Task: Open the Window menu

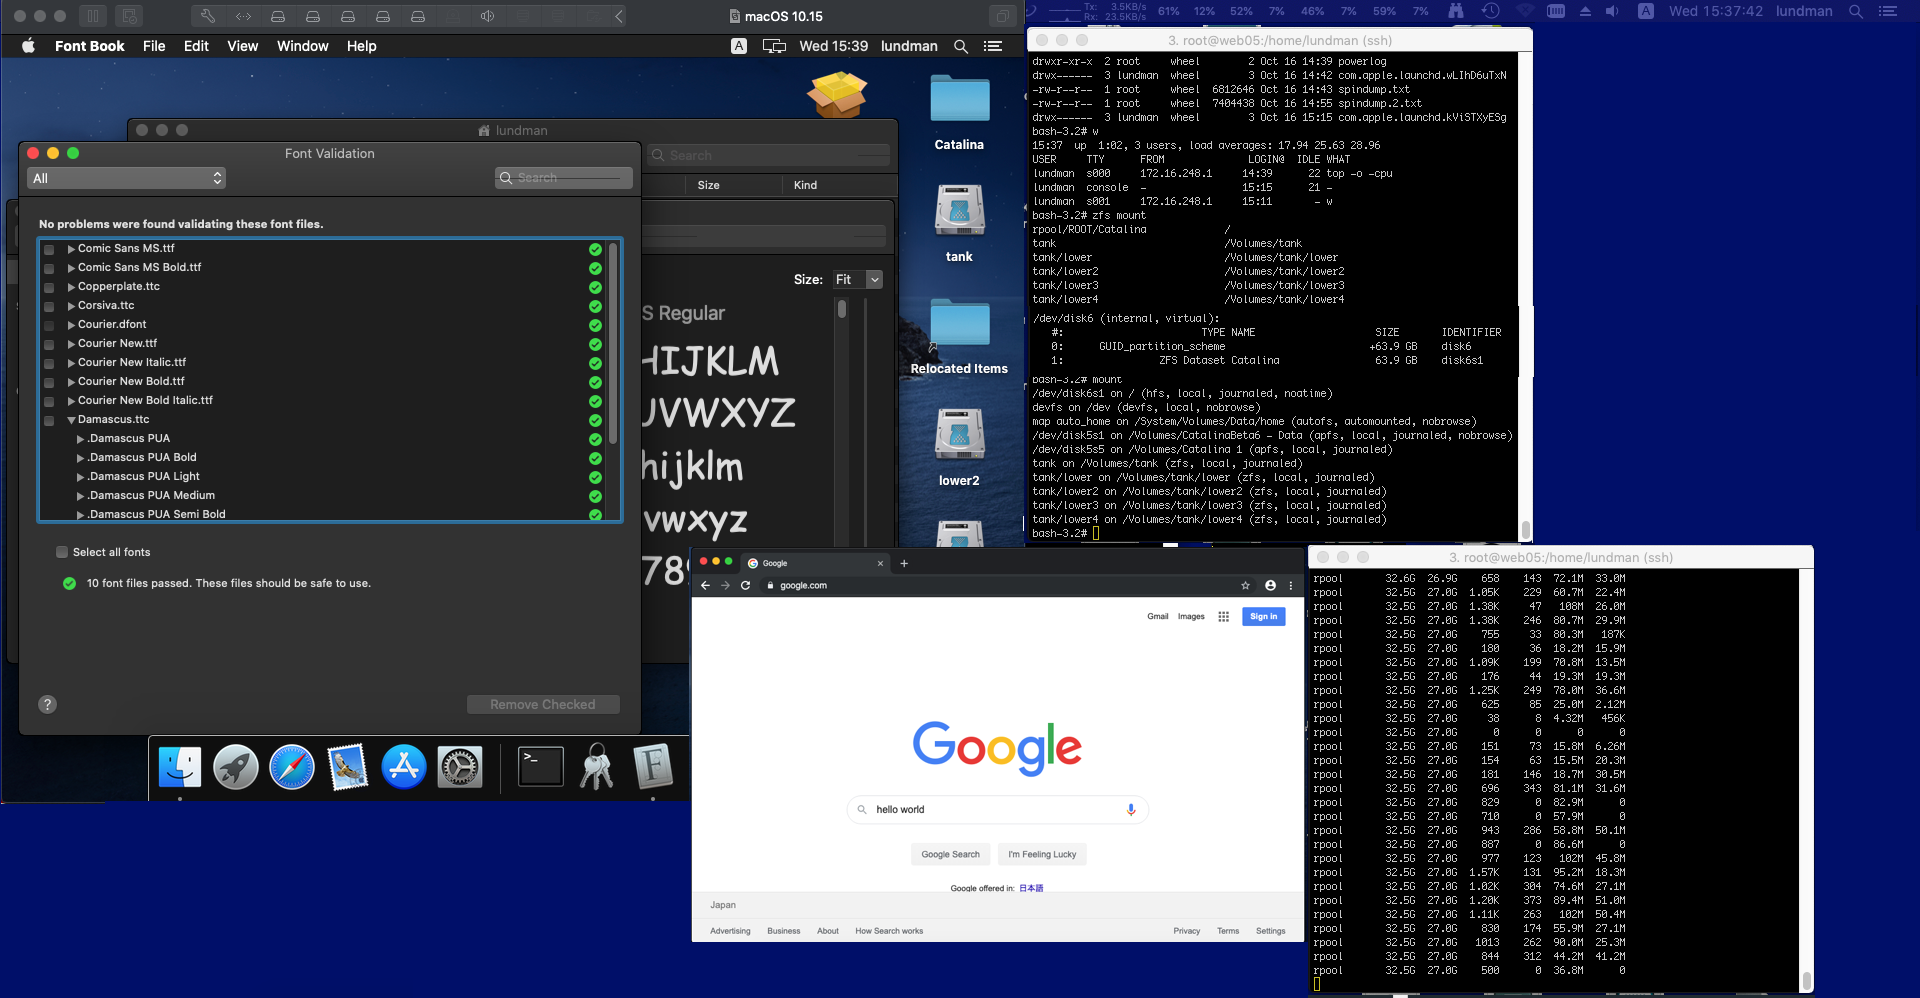Action: point(302,46)
